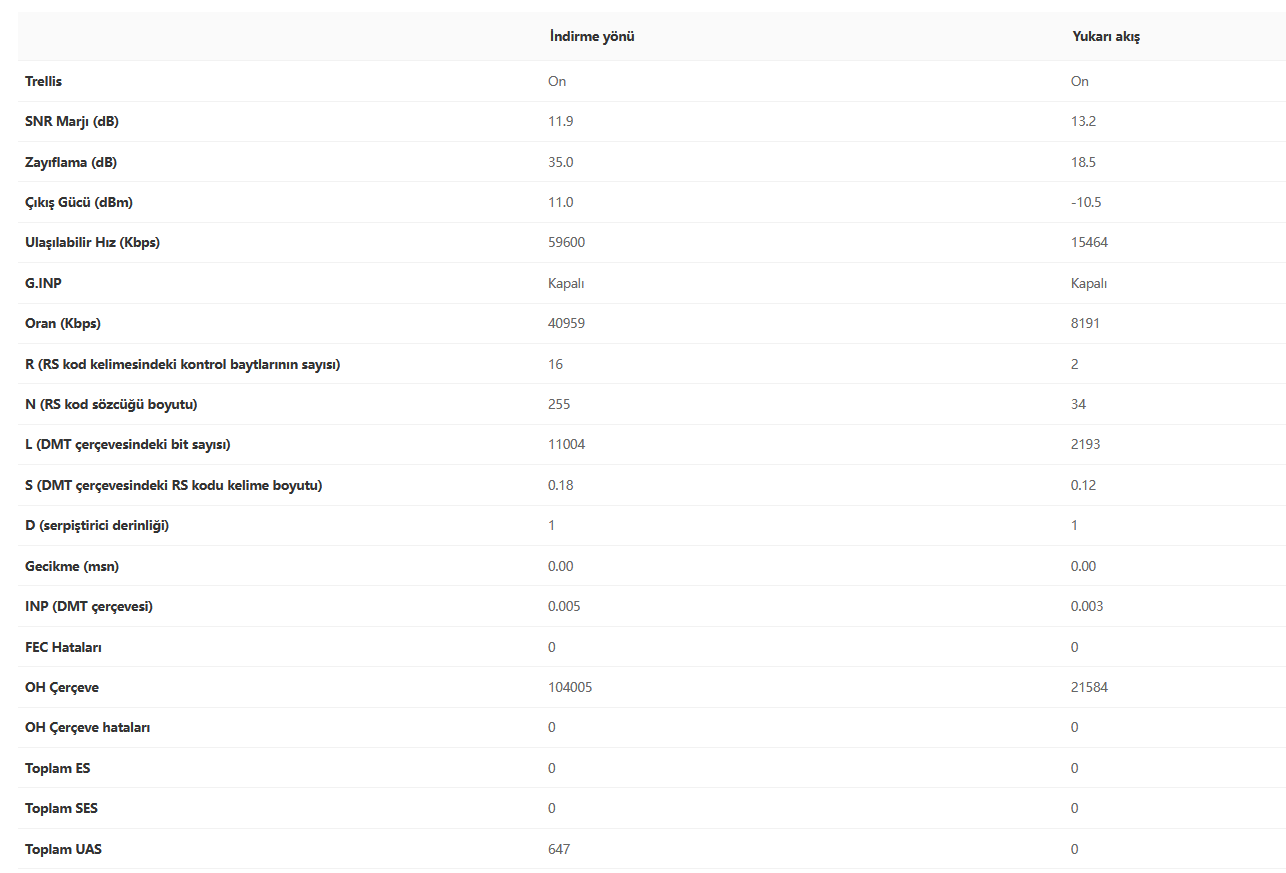The image size is (1286, 873).
Task: Click downstream SNR margin value 11.9
Action: (x=560, y=121)
